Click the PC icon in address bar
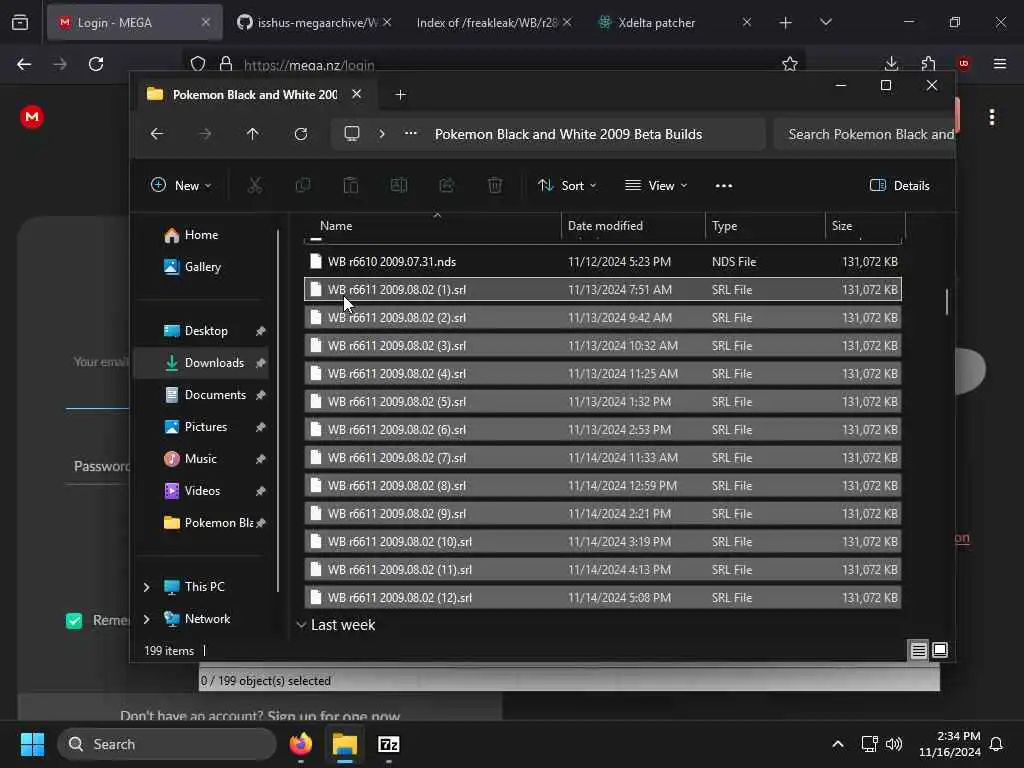Screen dimensions: 1024x768 (x=352, y=134)
